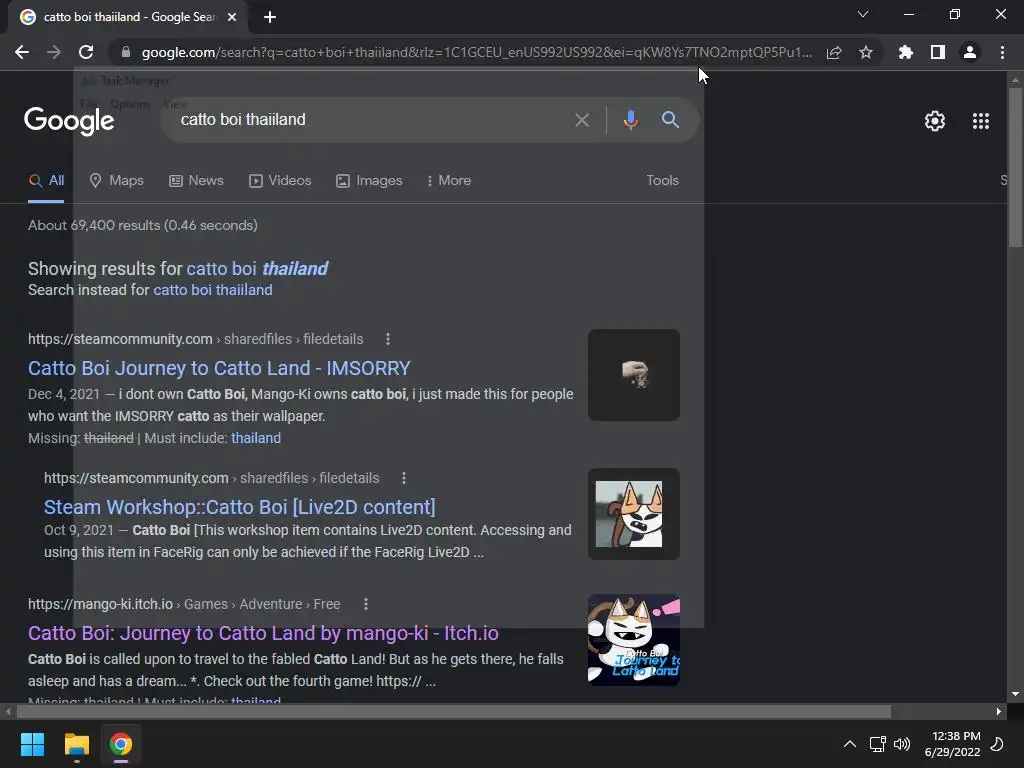
Task: Click the scroll down arrow of the page
Action: coord(1015,694)
